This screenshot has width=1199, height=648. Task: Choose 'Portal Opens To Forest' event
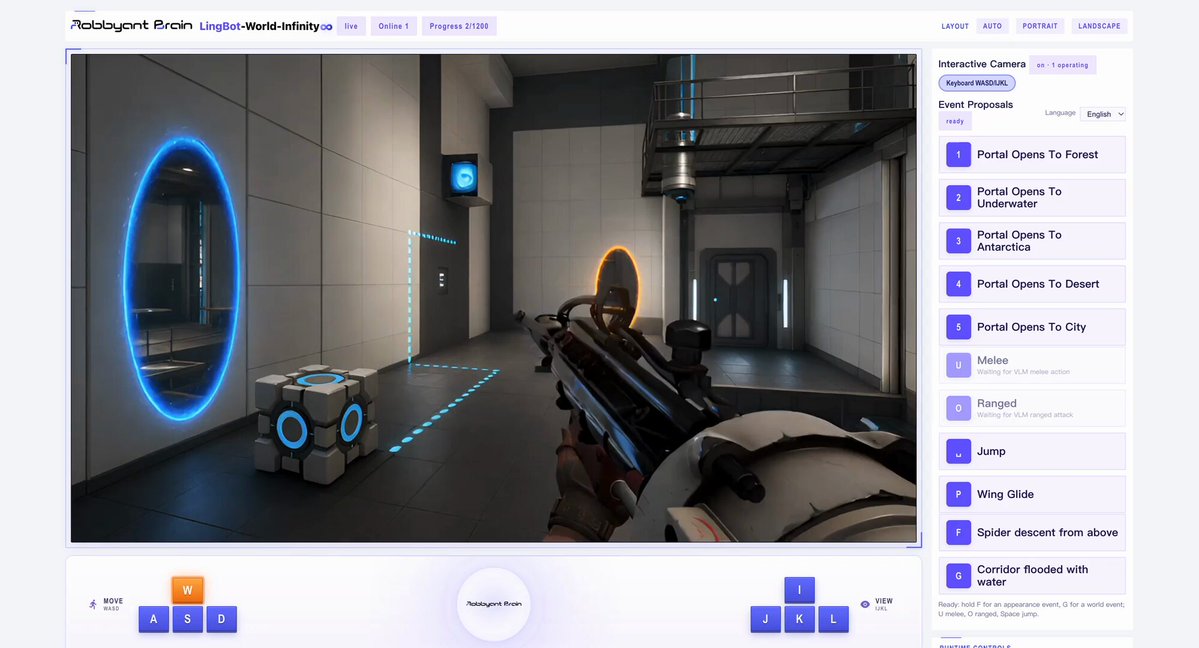coord(1032,155)
